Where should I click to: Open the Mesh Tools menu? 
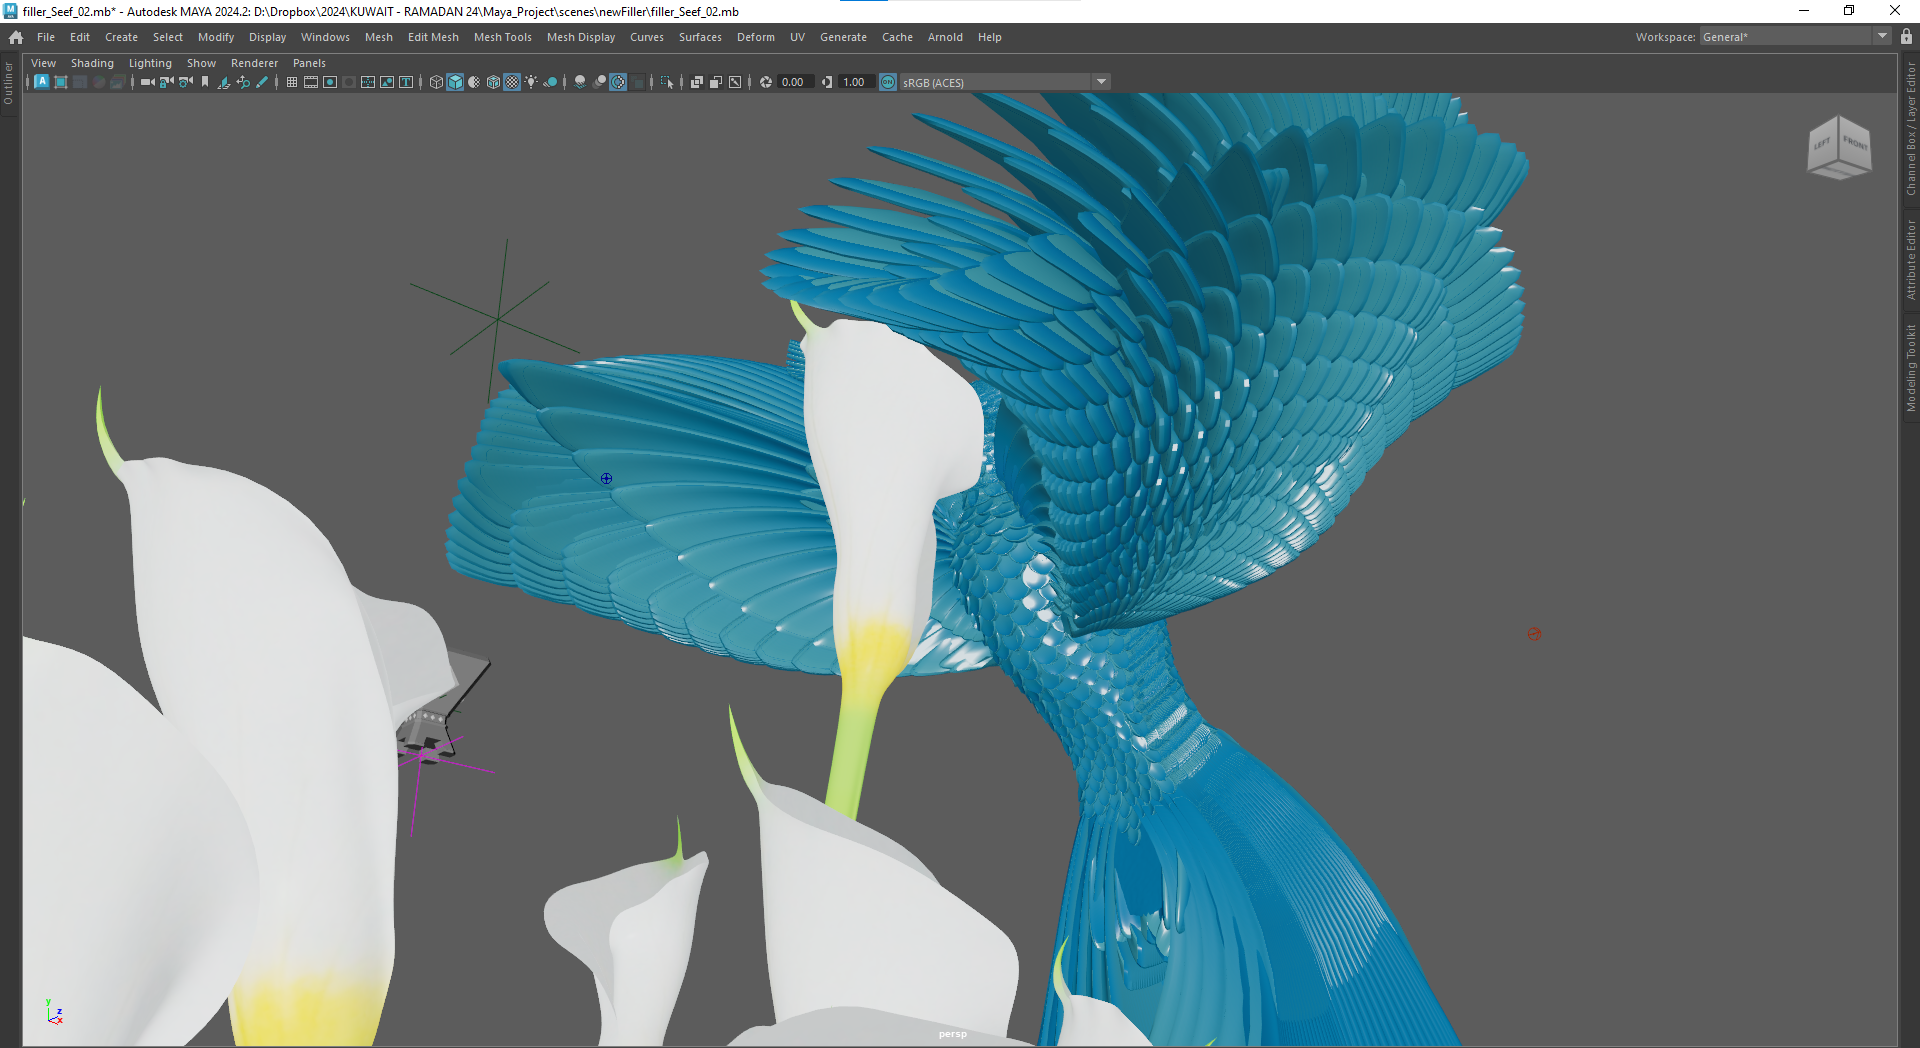502,37
